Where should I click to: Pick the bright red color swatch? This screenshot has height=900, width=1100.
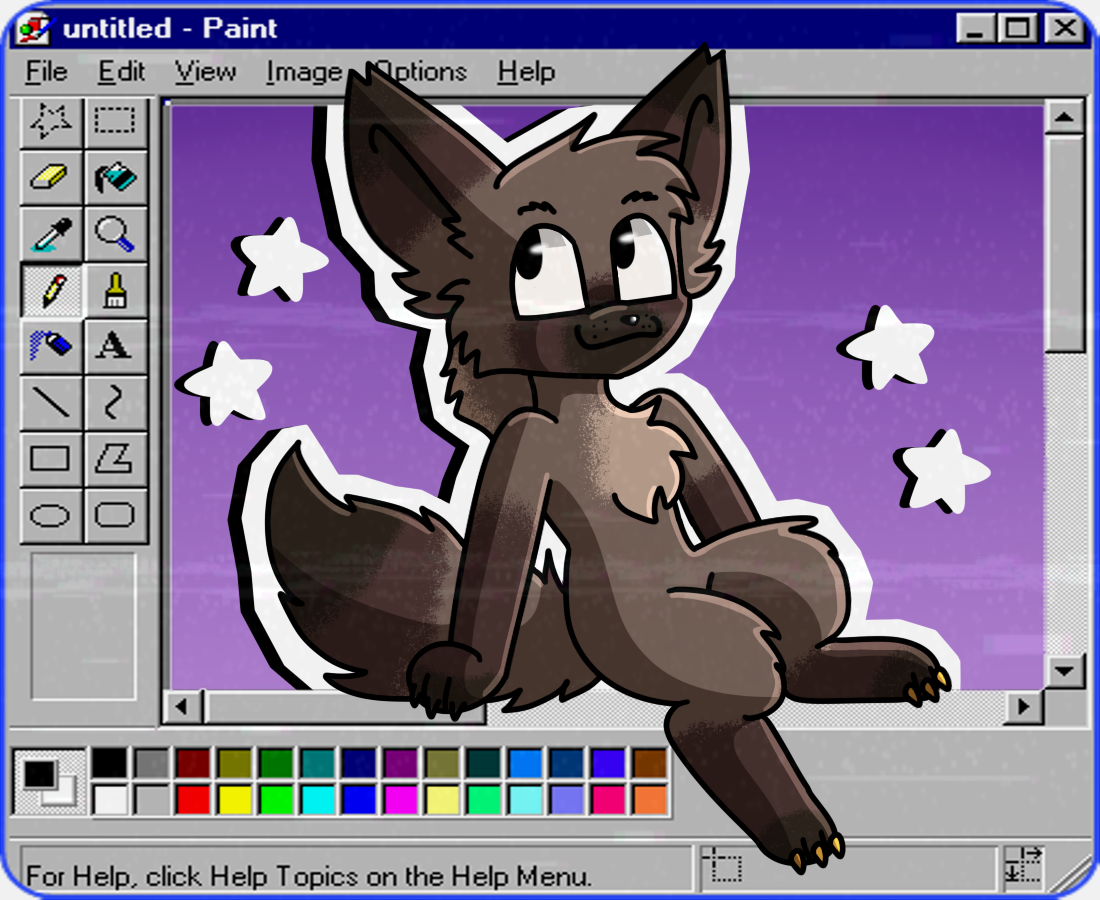193,799
